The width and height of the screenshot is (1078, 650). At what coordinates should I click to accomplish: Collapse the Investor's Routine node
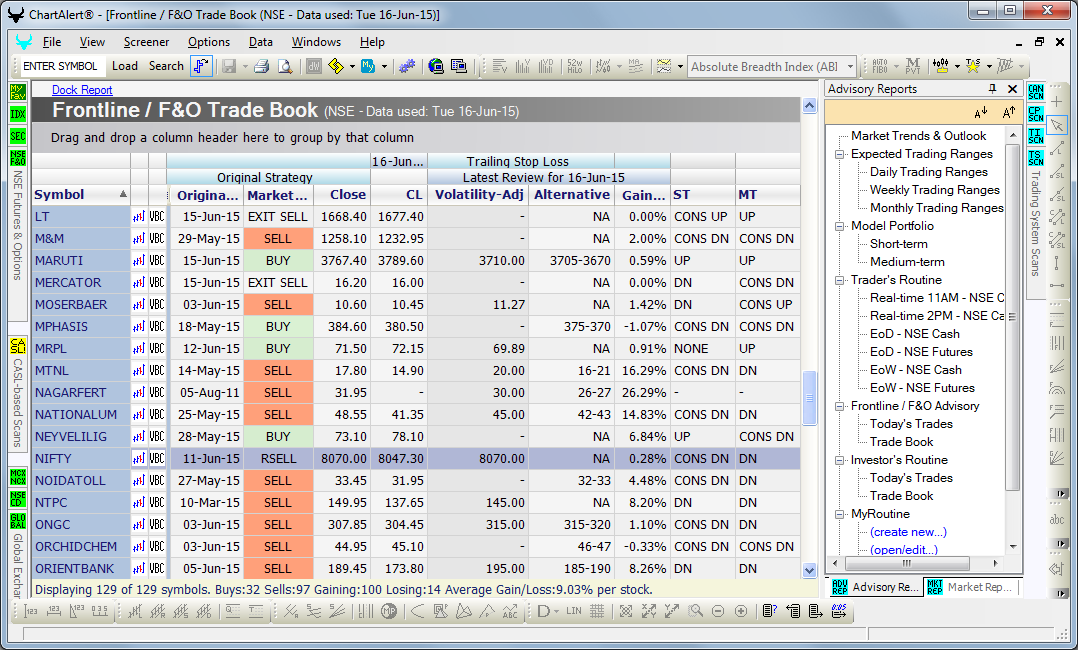coord(839,460)
